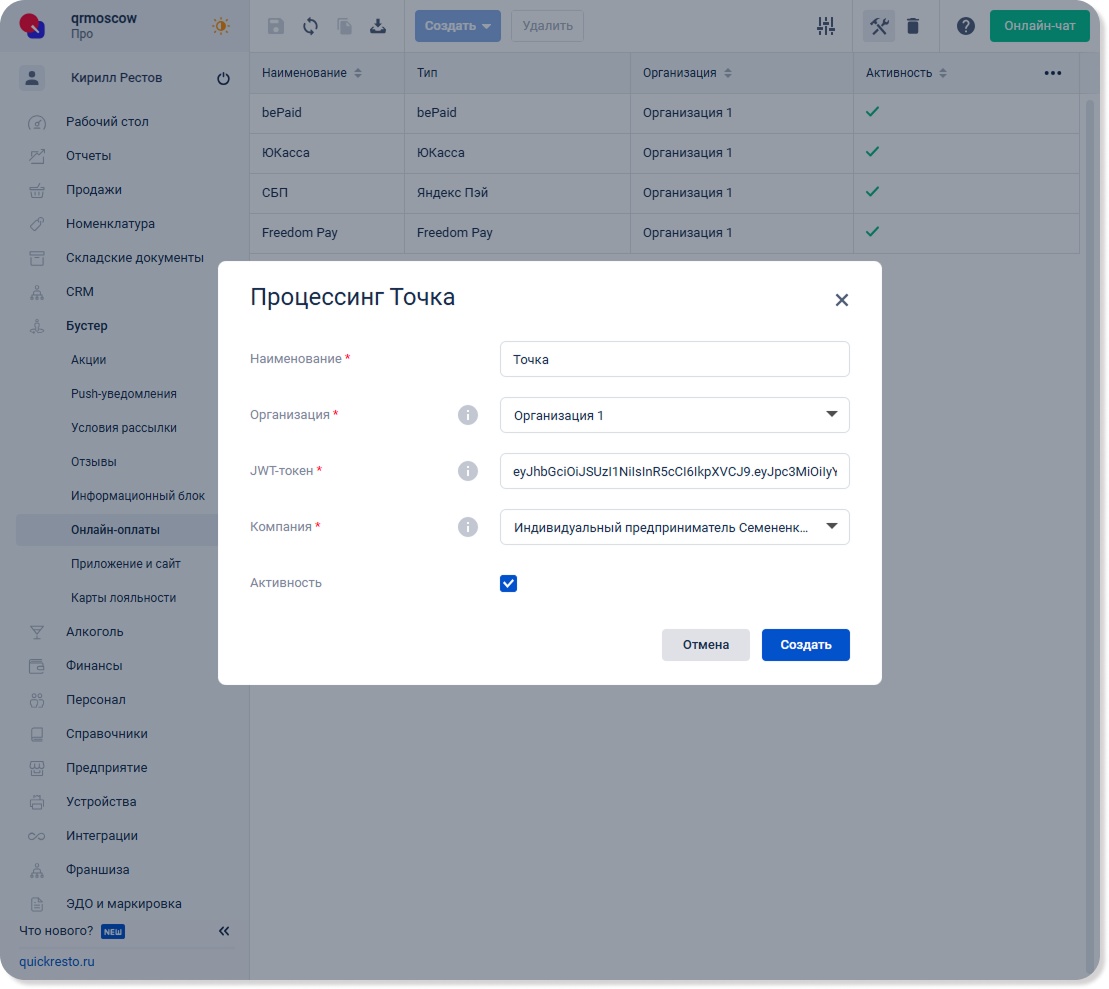Viewport: 1109px width, 989px height.
Task: Open the Создать dropdown in toolbar
Action: coord(457,26)
